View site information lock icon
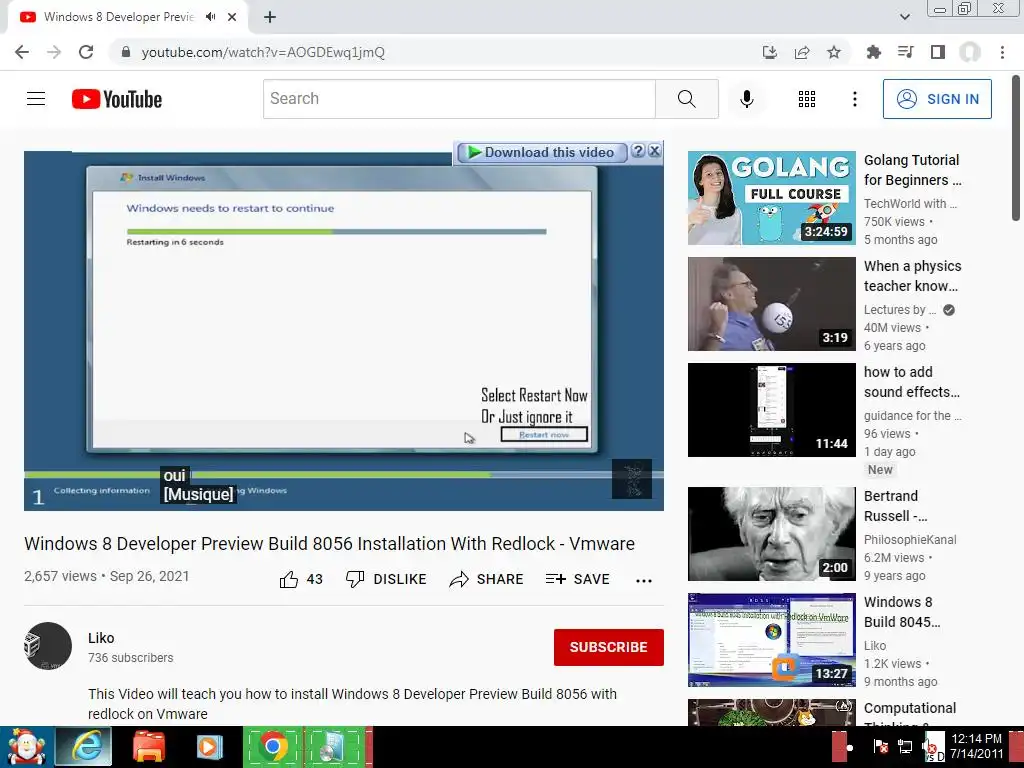1024x768 pixels. (x=126, y=52)
